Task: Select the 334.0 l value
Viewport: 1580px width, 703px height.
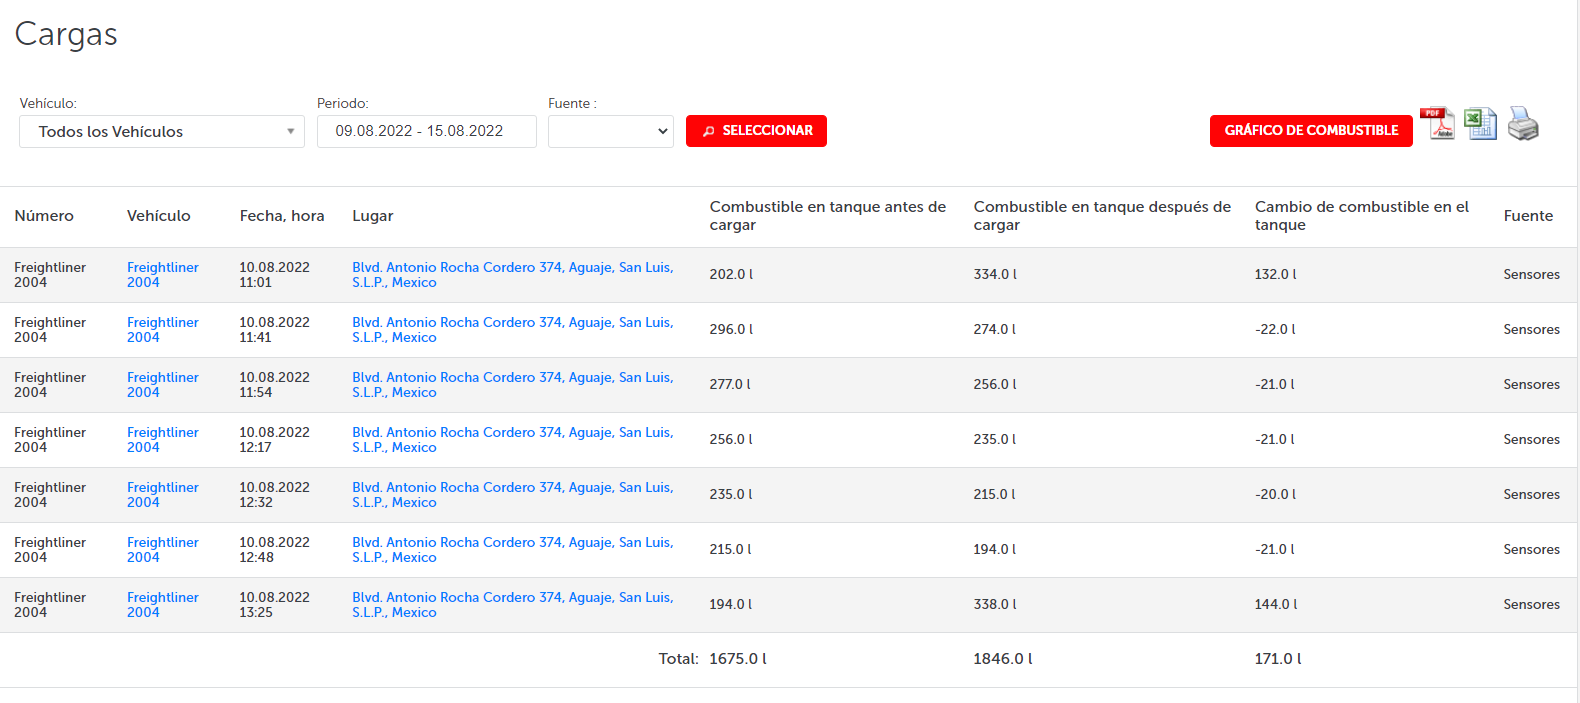Action: click(995, 274)
